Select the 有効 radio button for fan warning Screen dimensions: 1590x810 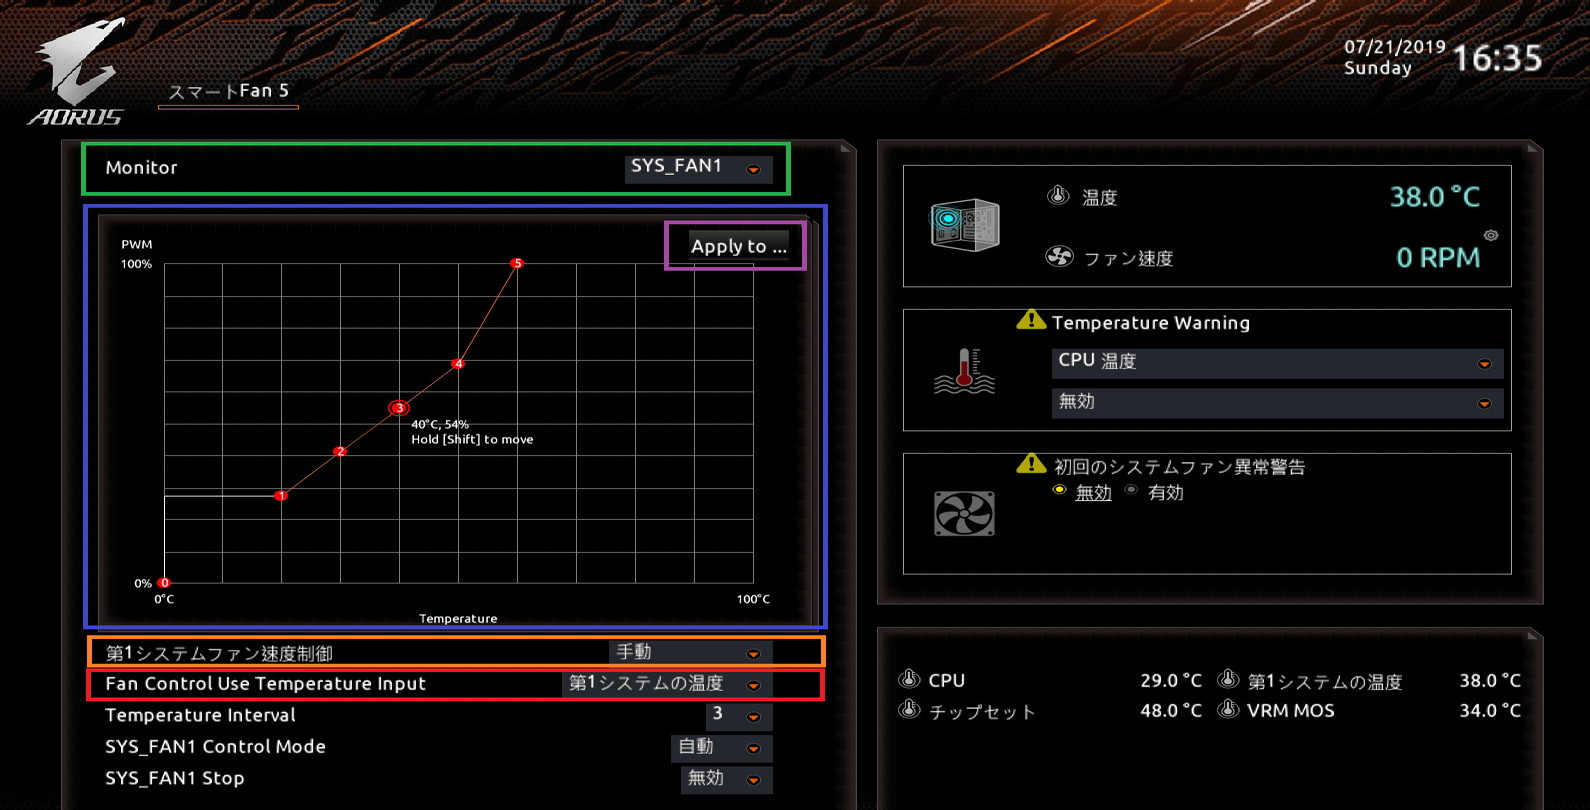point(1131,490)
